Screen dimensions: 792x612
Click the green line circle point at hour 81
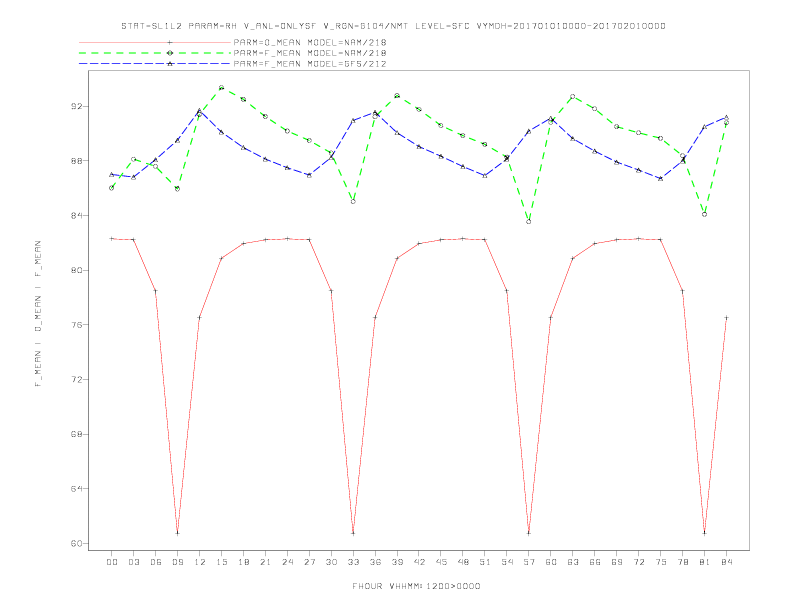click(x=705, y=214)
